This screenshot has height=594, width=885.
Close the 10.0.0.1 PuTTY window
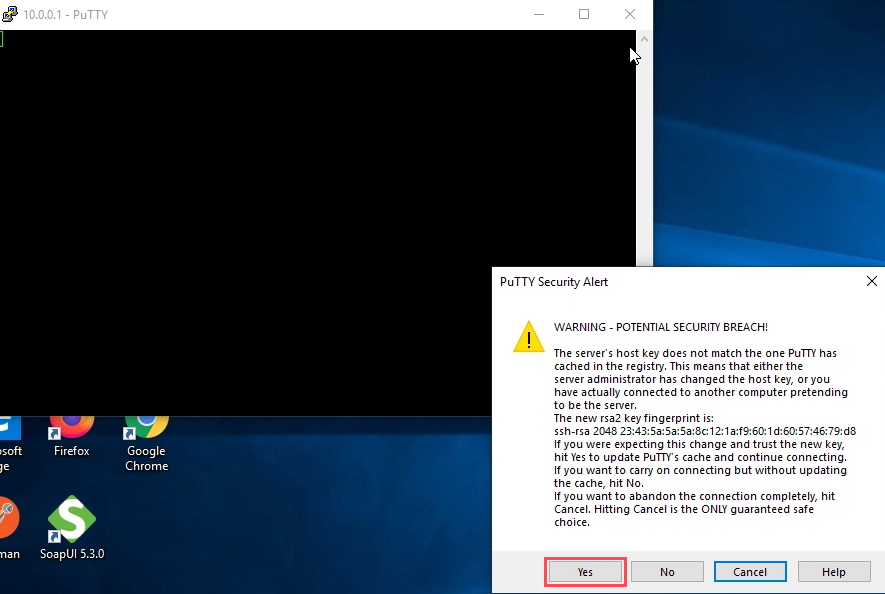630,14
